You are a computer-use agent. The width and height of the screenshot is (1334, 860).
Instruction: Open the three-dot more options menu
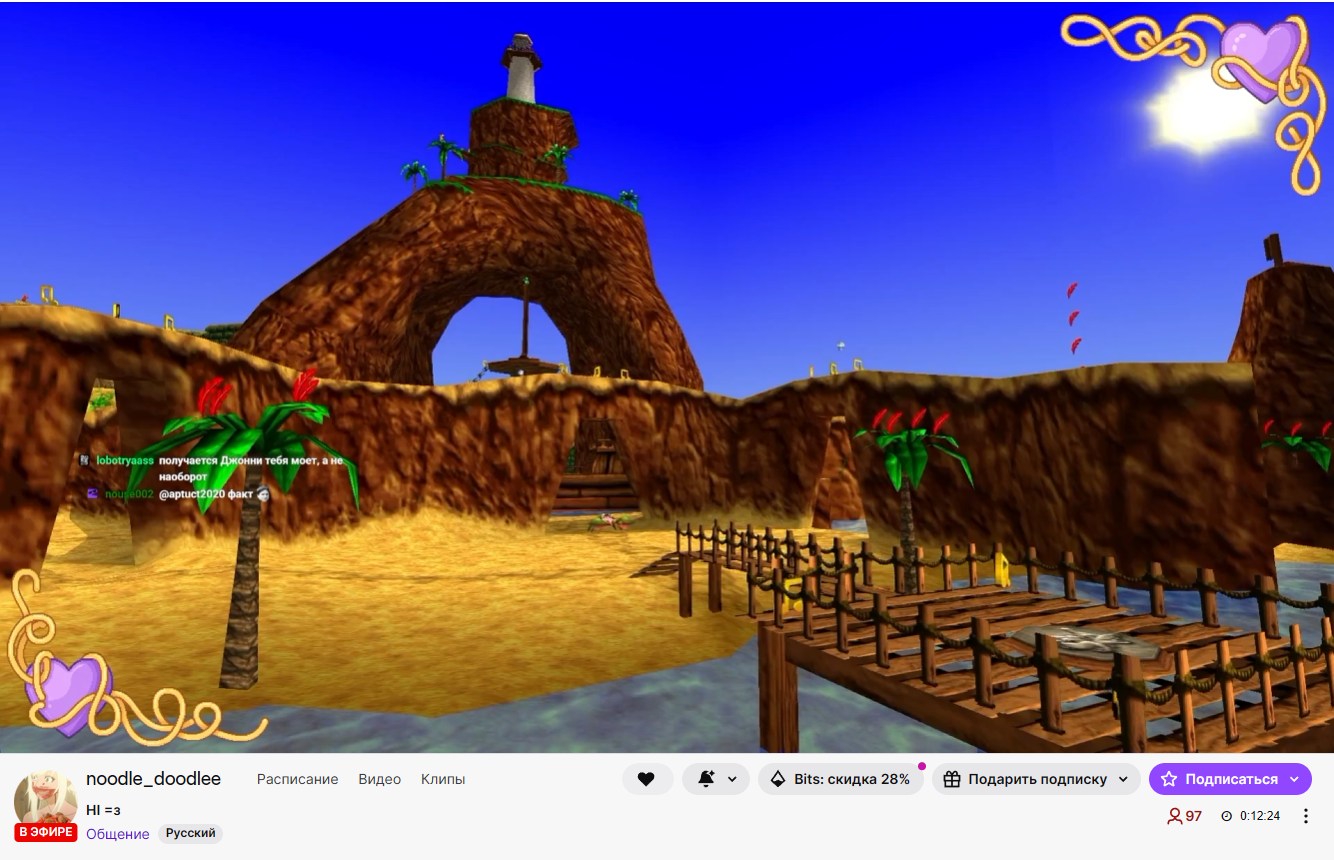coord(1305,816)
